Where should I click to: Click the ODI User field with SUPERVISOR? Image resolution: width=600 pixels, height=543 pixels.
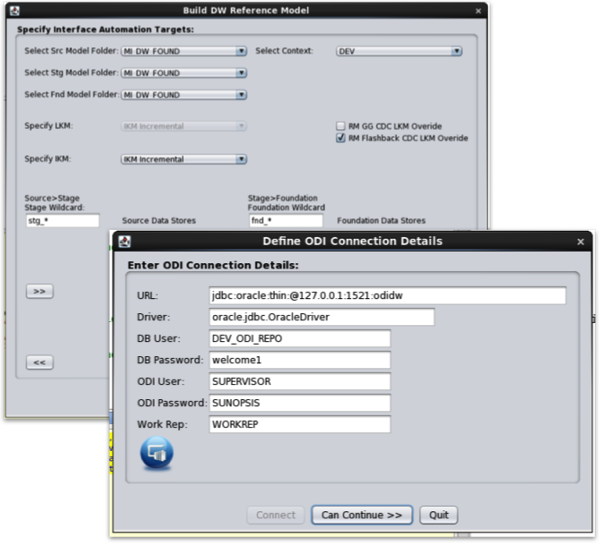[300, 381]
